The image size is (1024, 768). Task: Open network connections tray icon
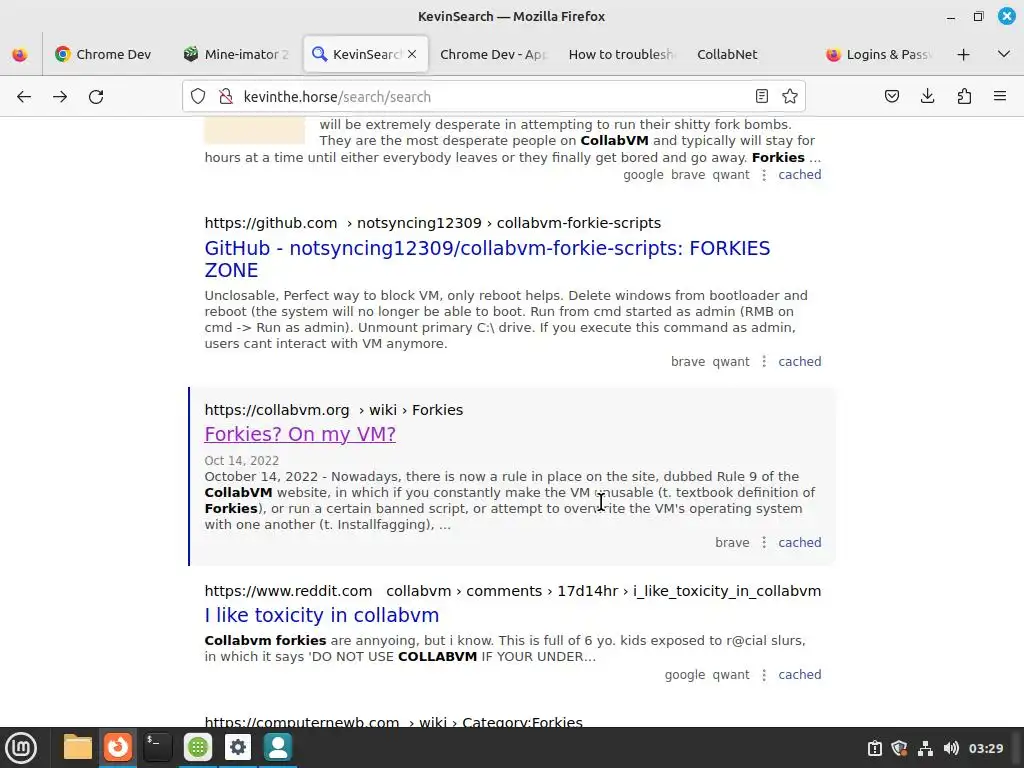(x=925, y=748)
